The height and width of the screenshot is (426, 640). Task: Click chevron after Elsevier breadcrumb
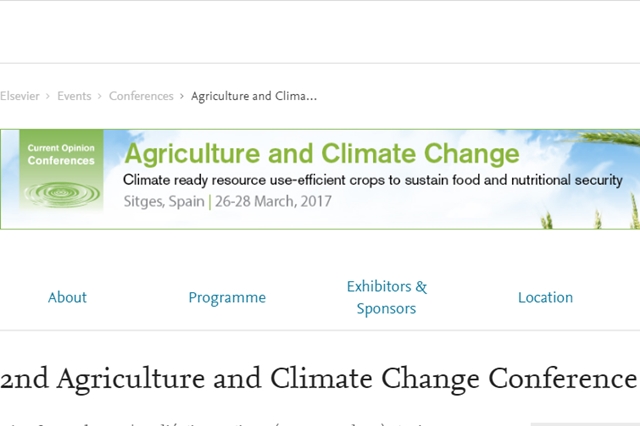[x=48, y=96]
